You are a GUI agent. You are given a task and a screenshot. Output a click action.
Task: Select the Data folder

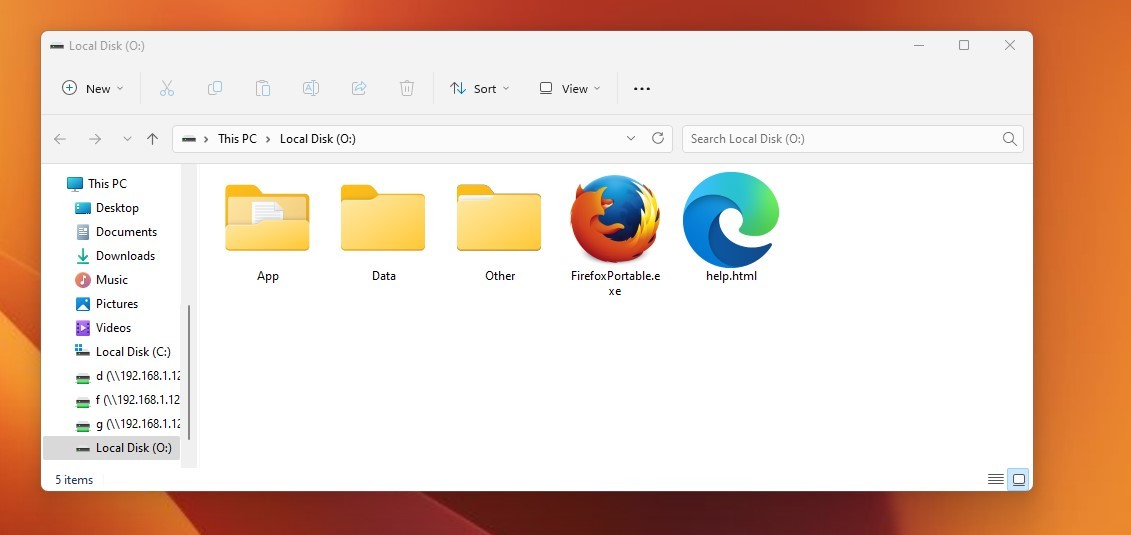coord(384,233)
